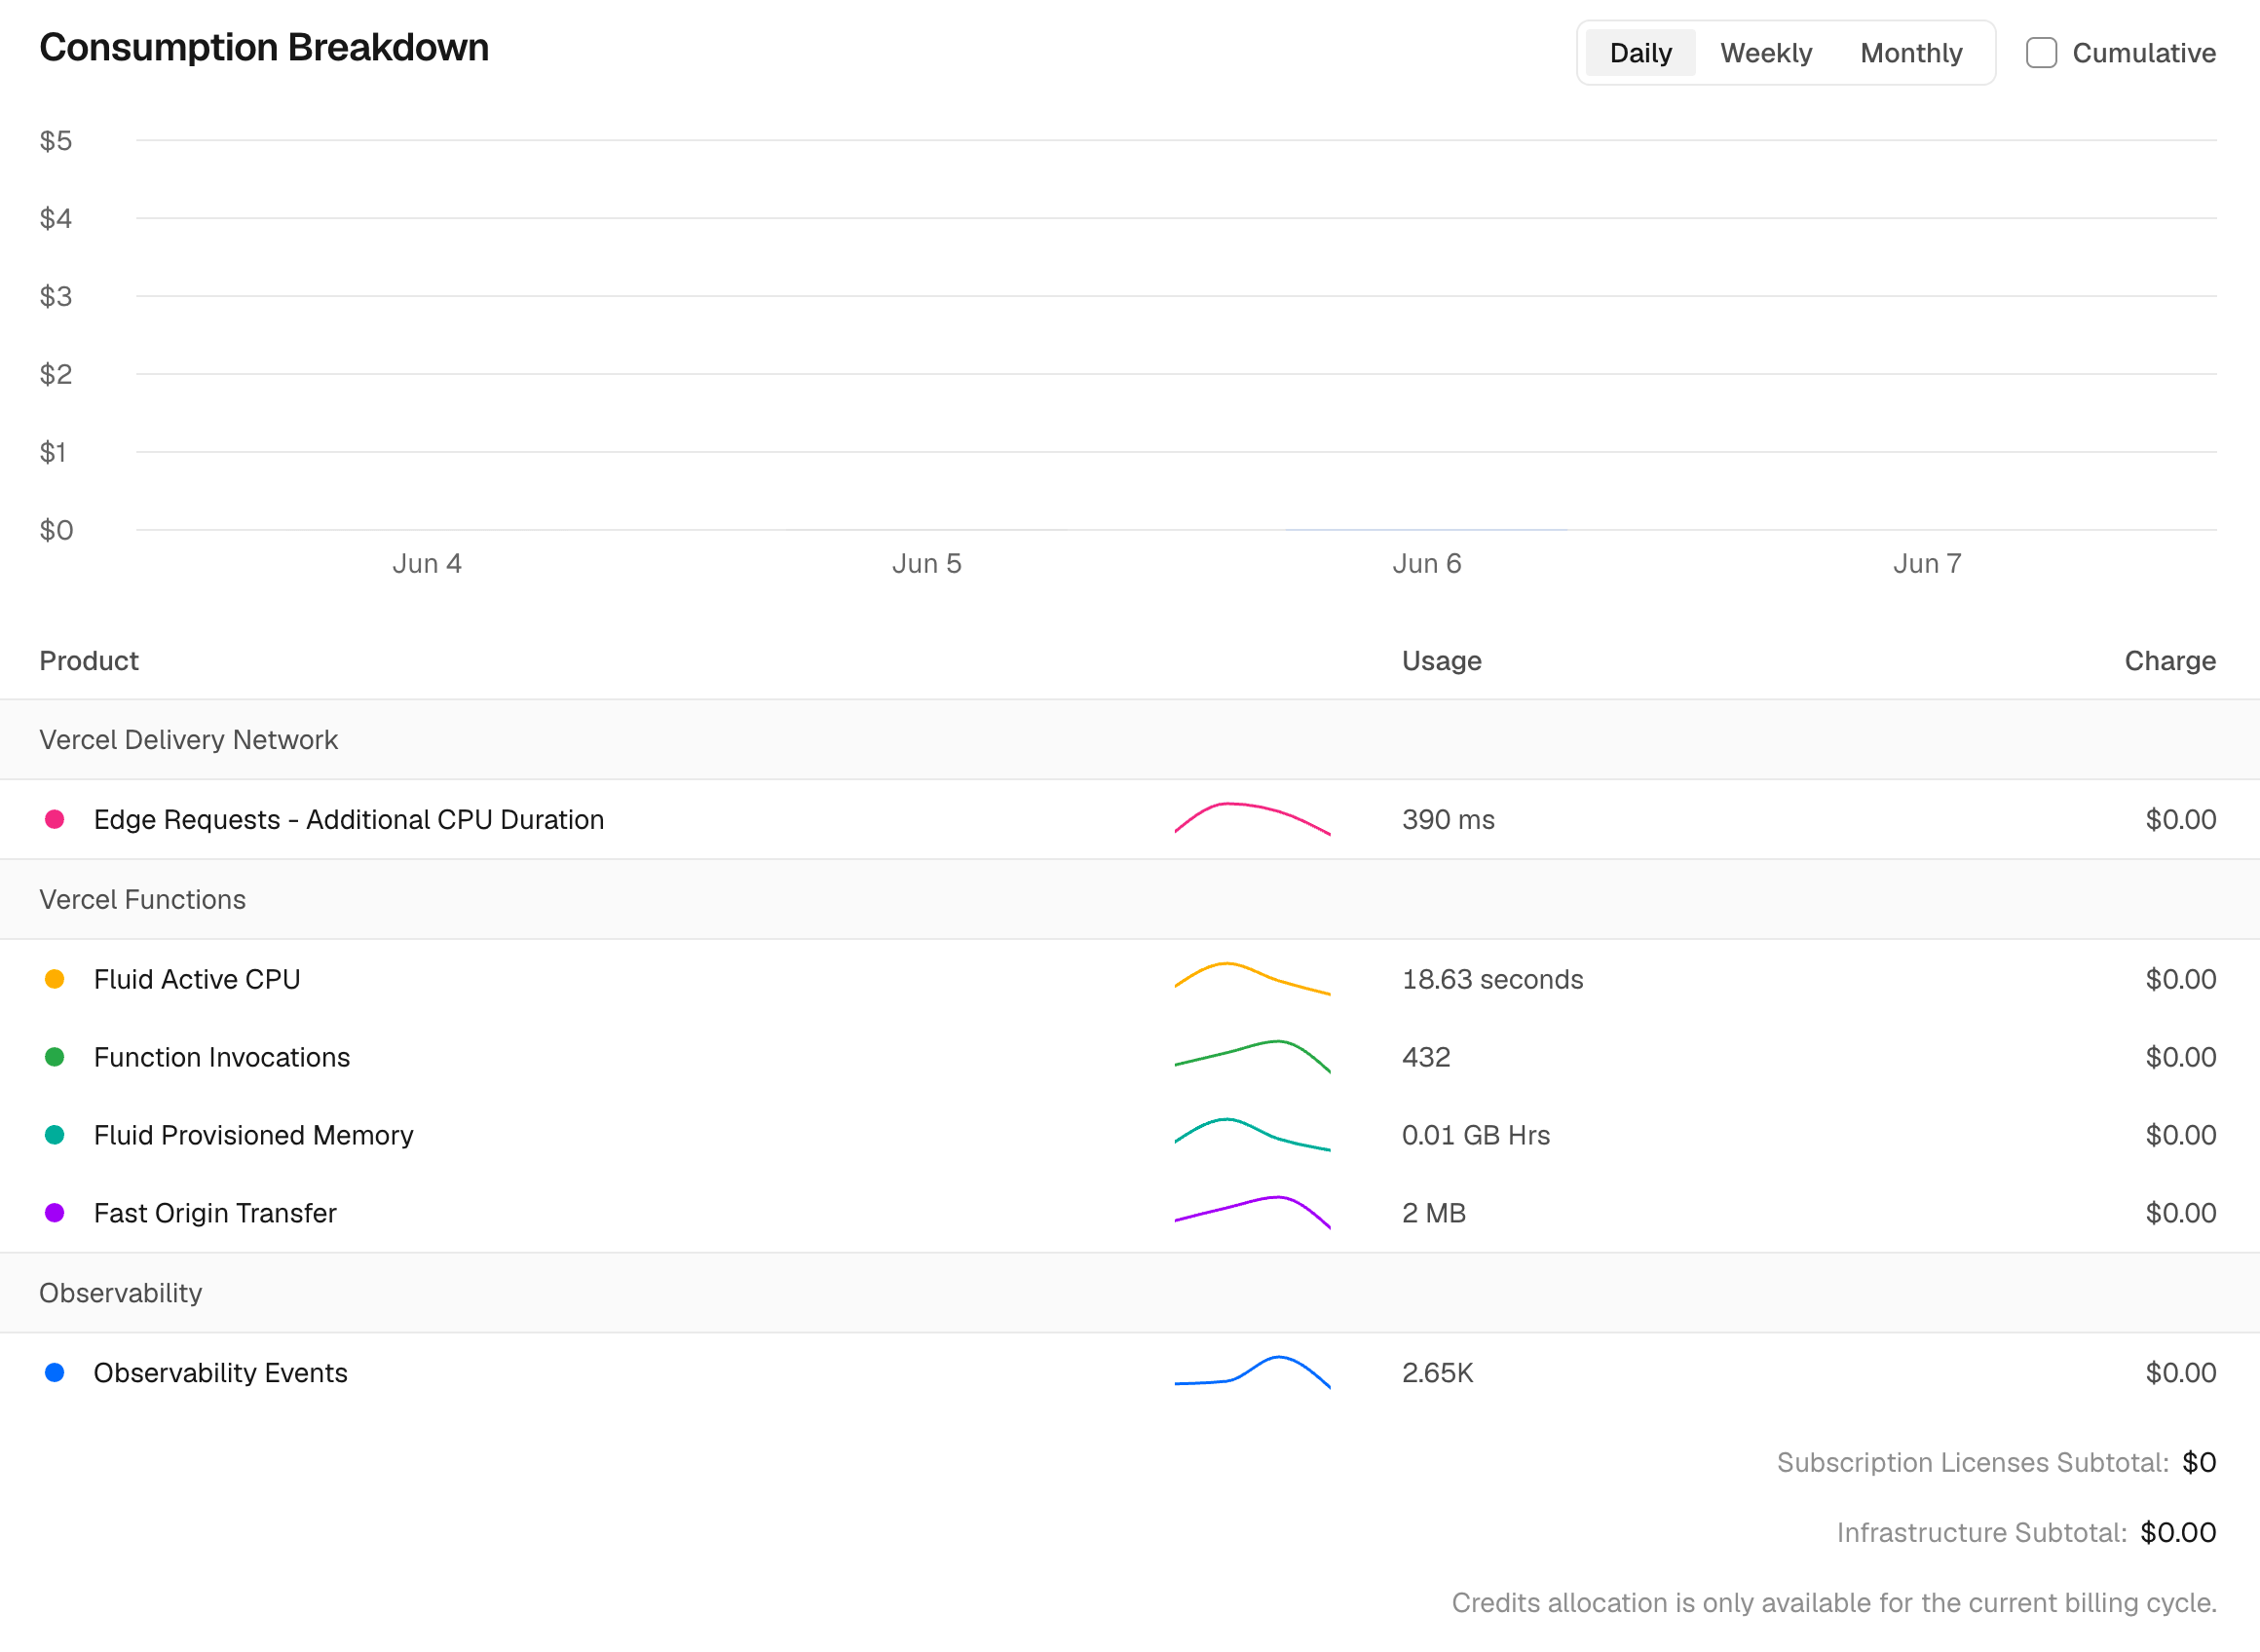The image size is (2260, 1652).
Task: Click the 390 ms usage value
Action: (x=1448, y=819)
